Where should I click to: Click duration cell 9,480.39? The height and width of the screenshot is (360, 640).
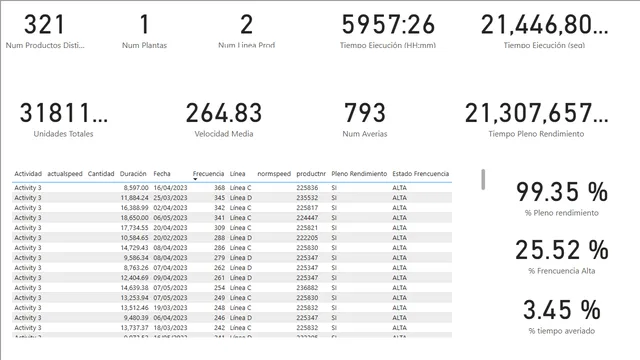pos(136,318)
